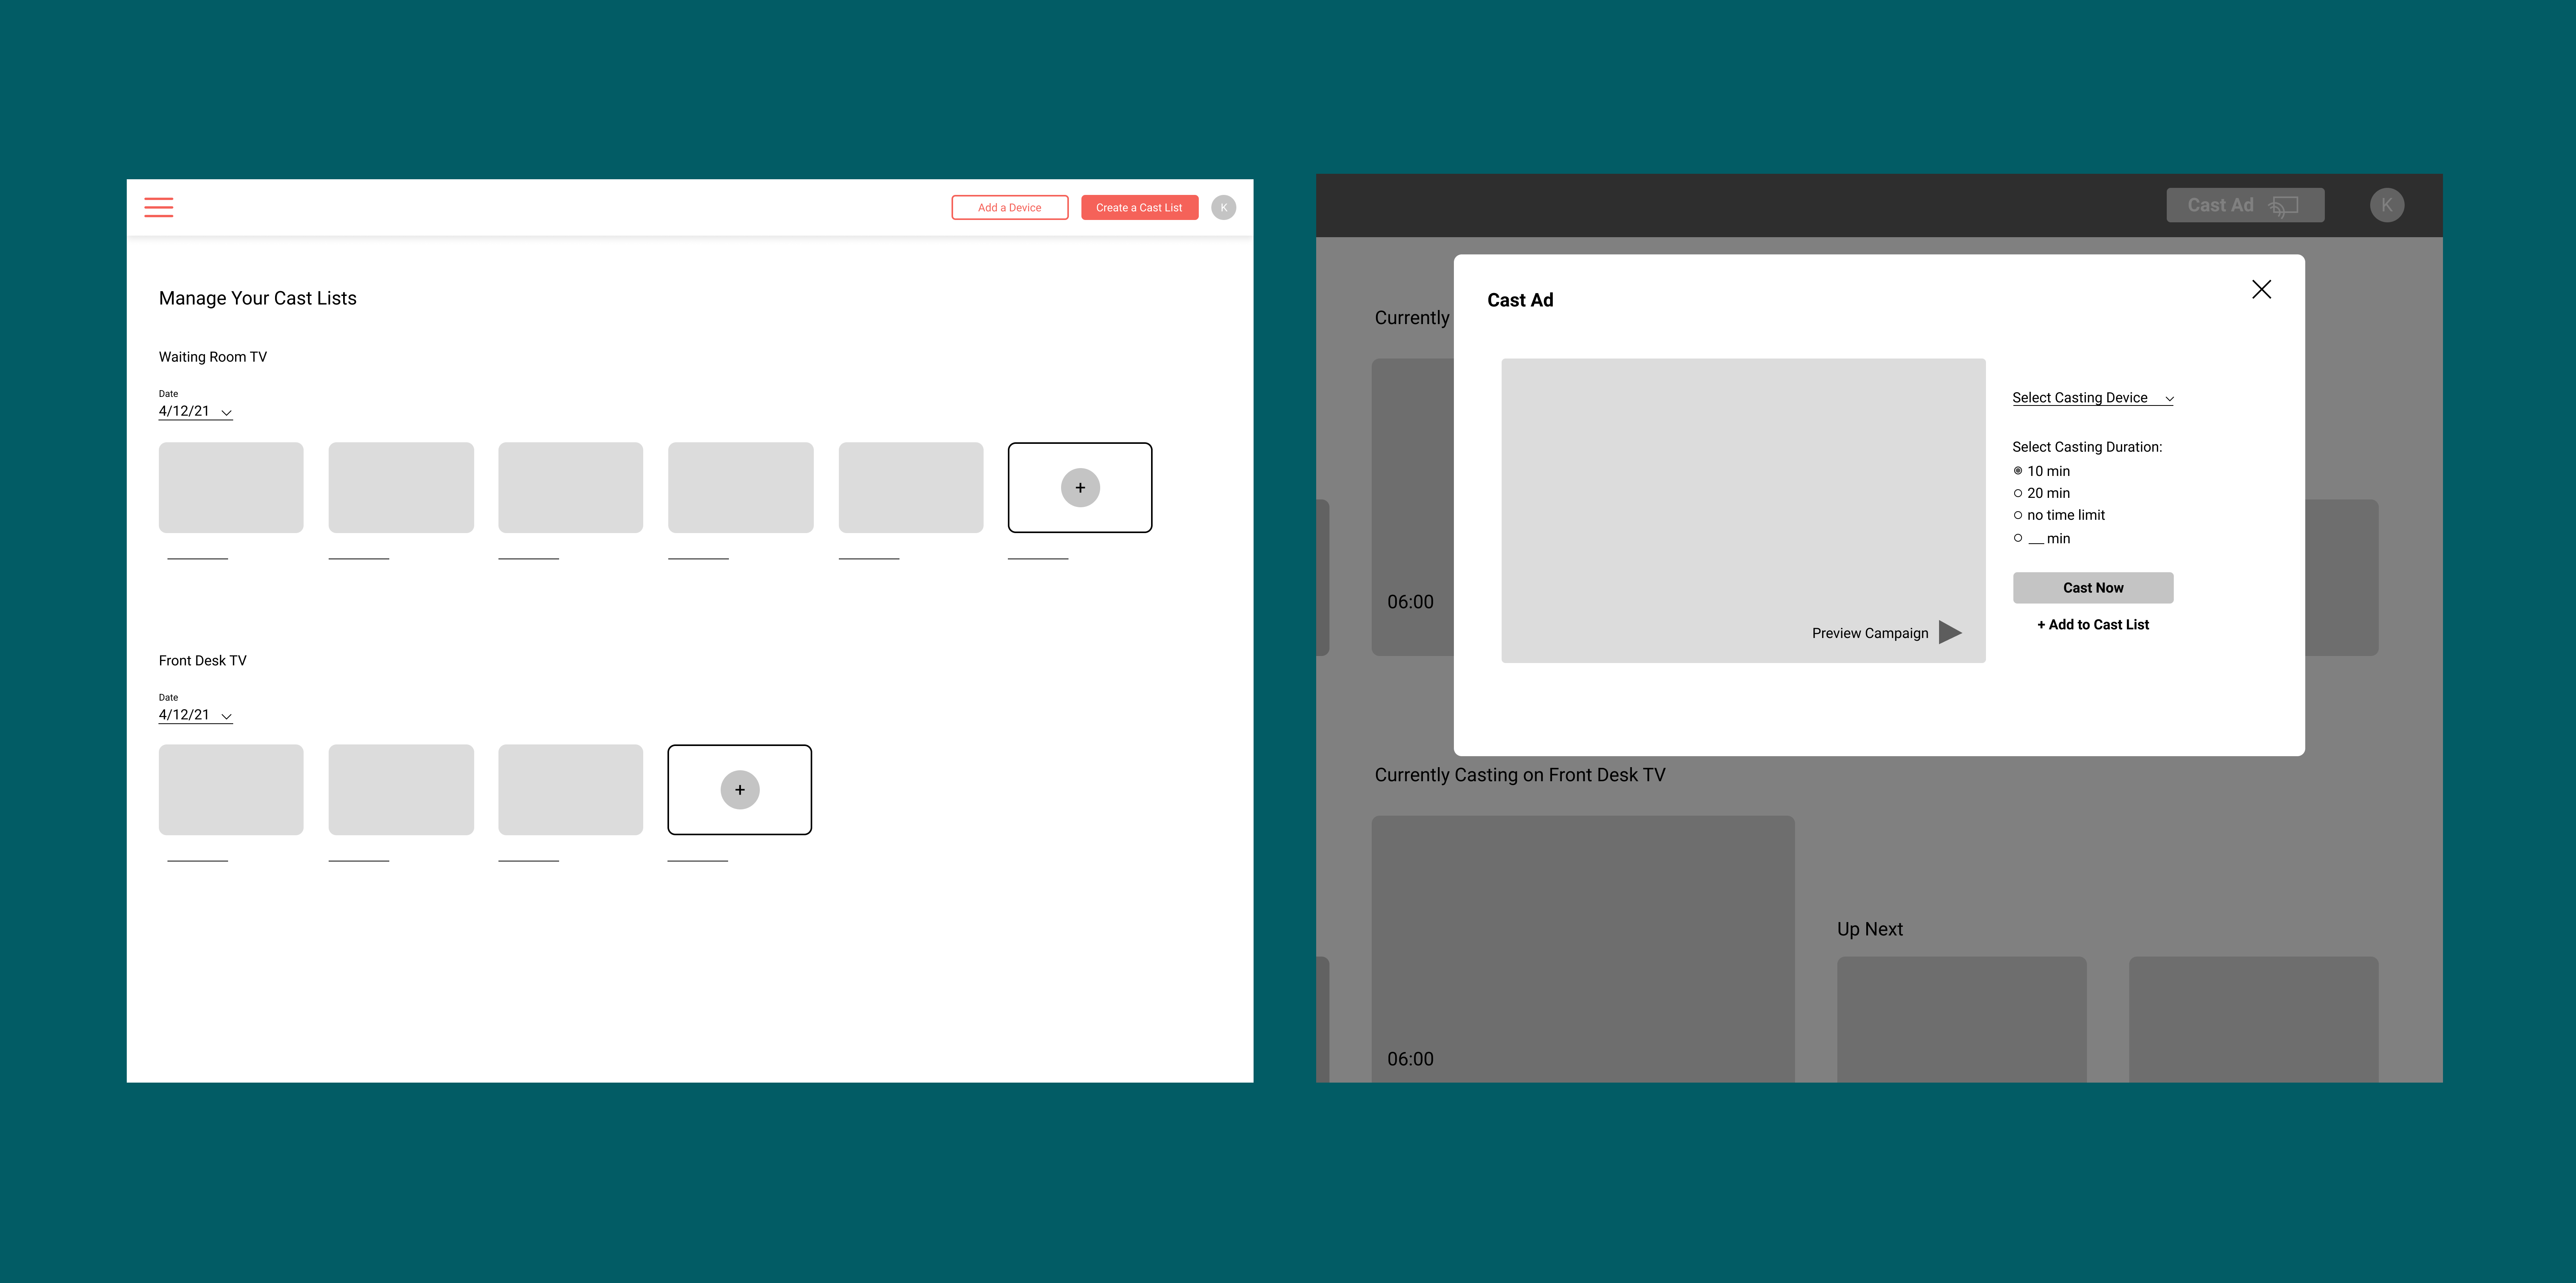
Task: Open third thumbnail in Front Desk TV row
Action: [x=570, y=789]
